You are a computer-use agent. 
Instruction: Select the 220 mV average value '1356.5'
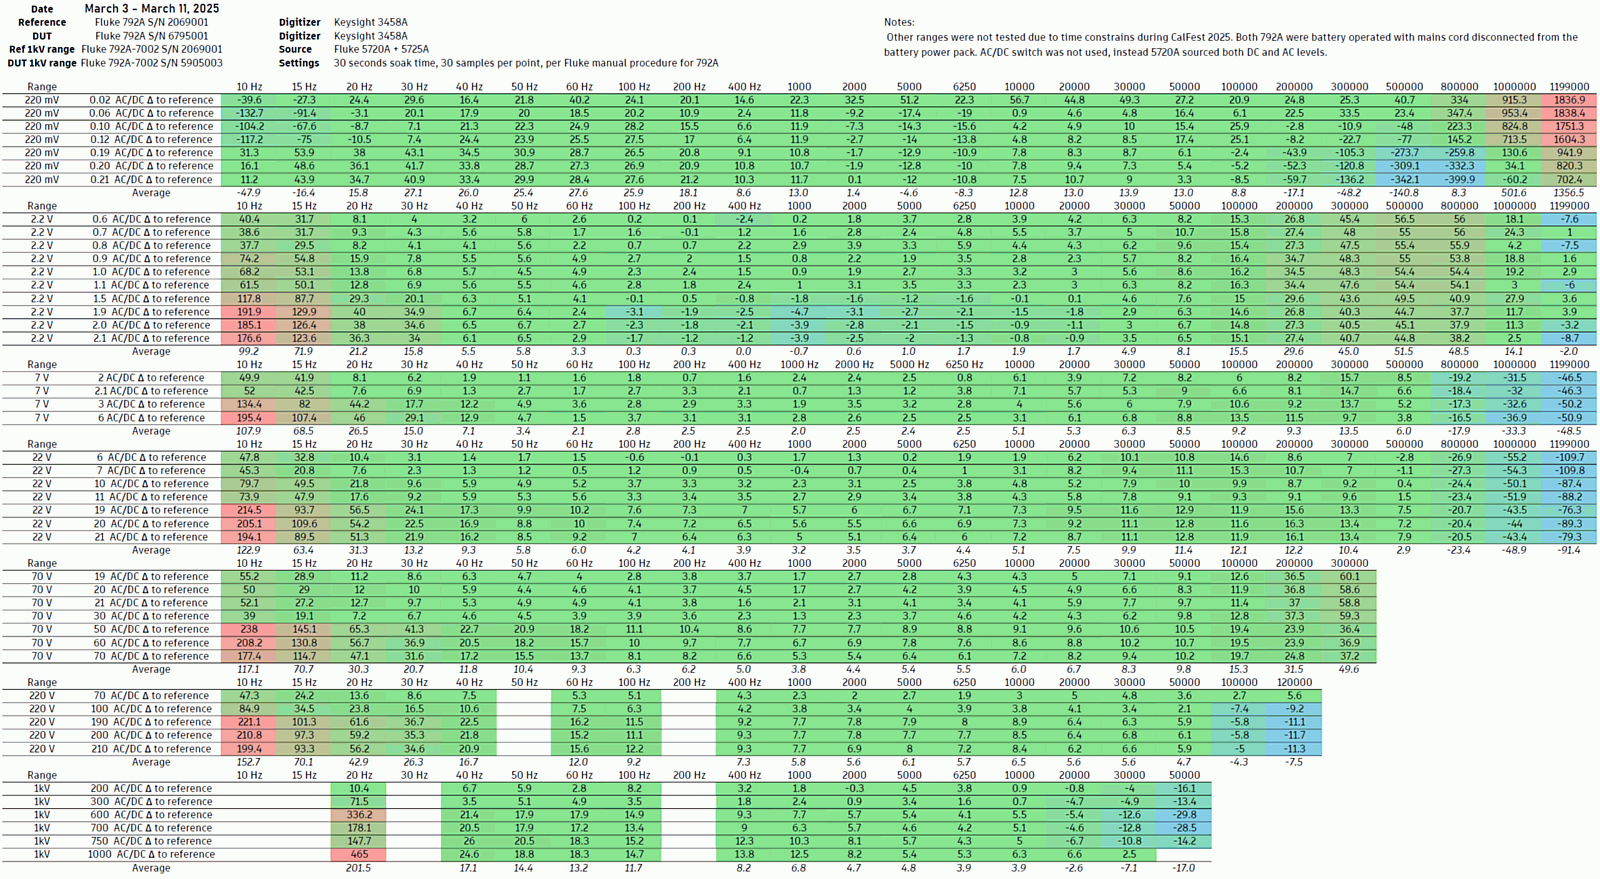(x=1569, y=193)
